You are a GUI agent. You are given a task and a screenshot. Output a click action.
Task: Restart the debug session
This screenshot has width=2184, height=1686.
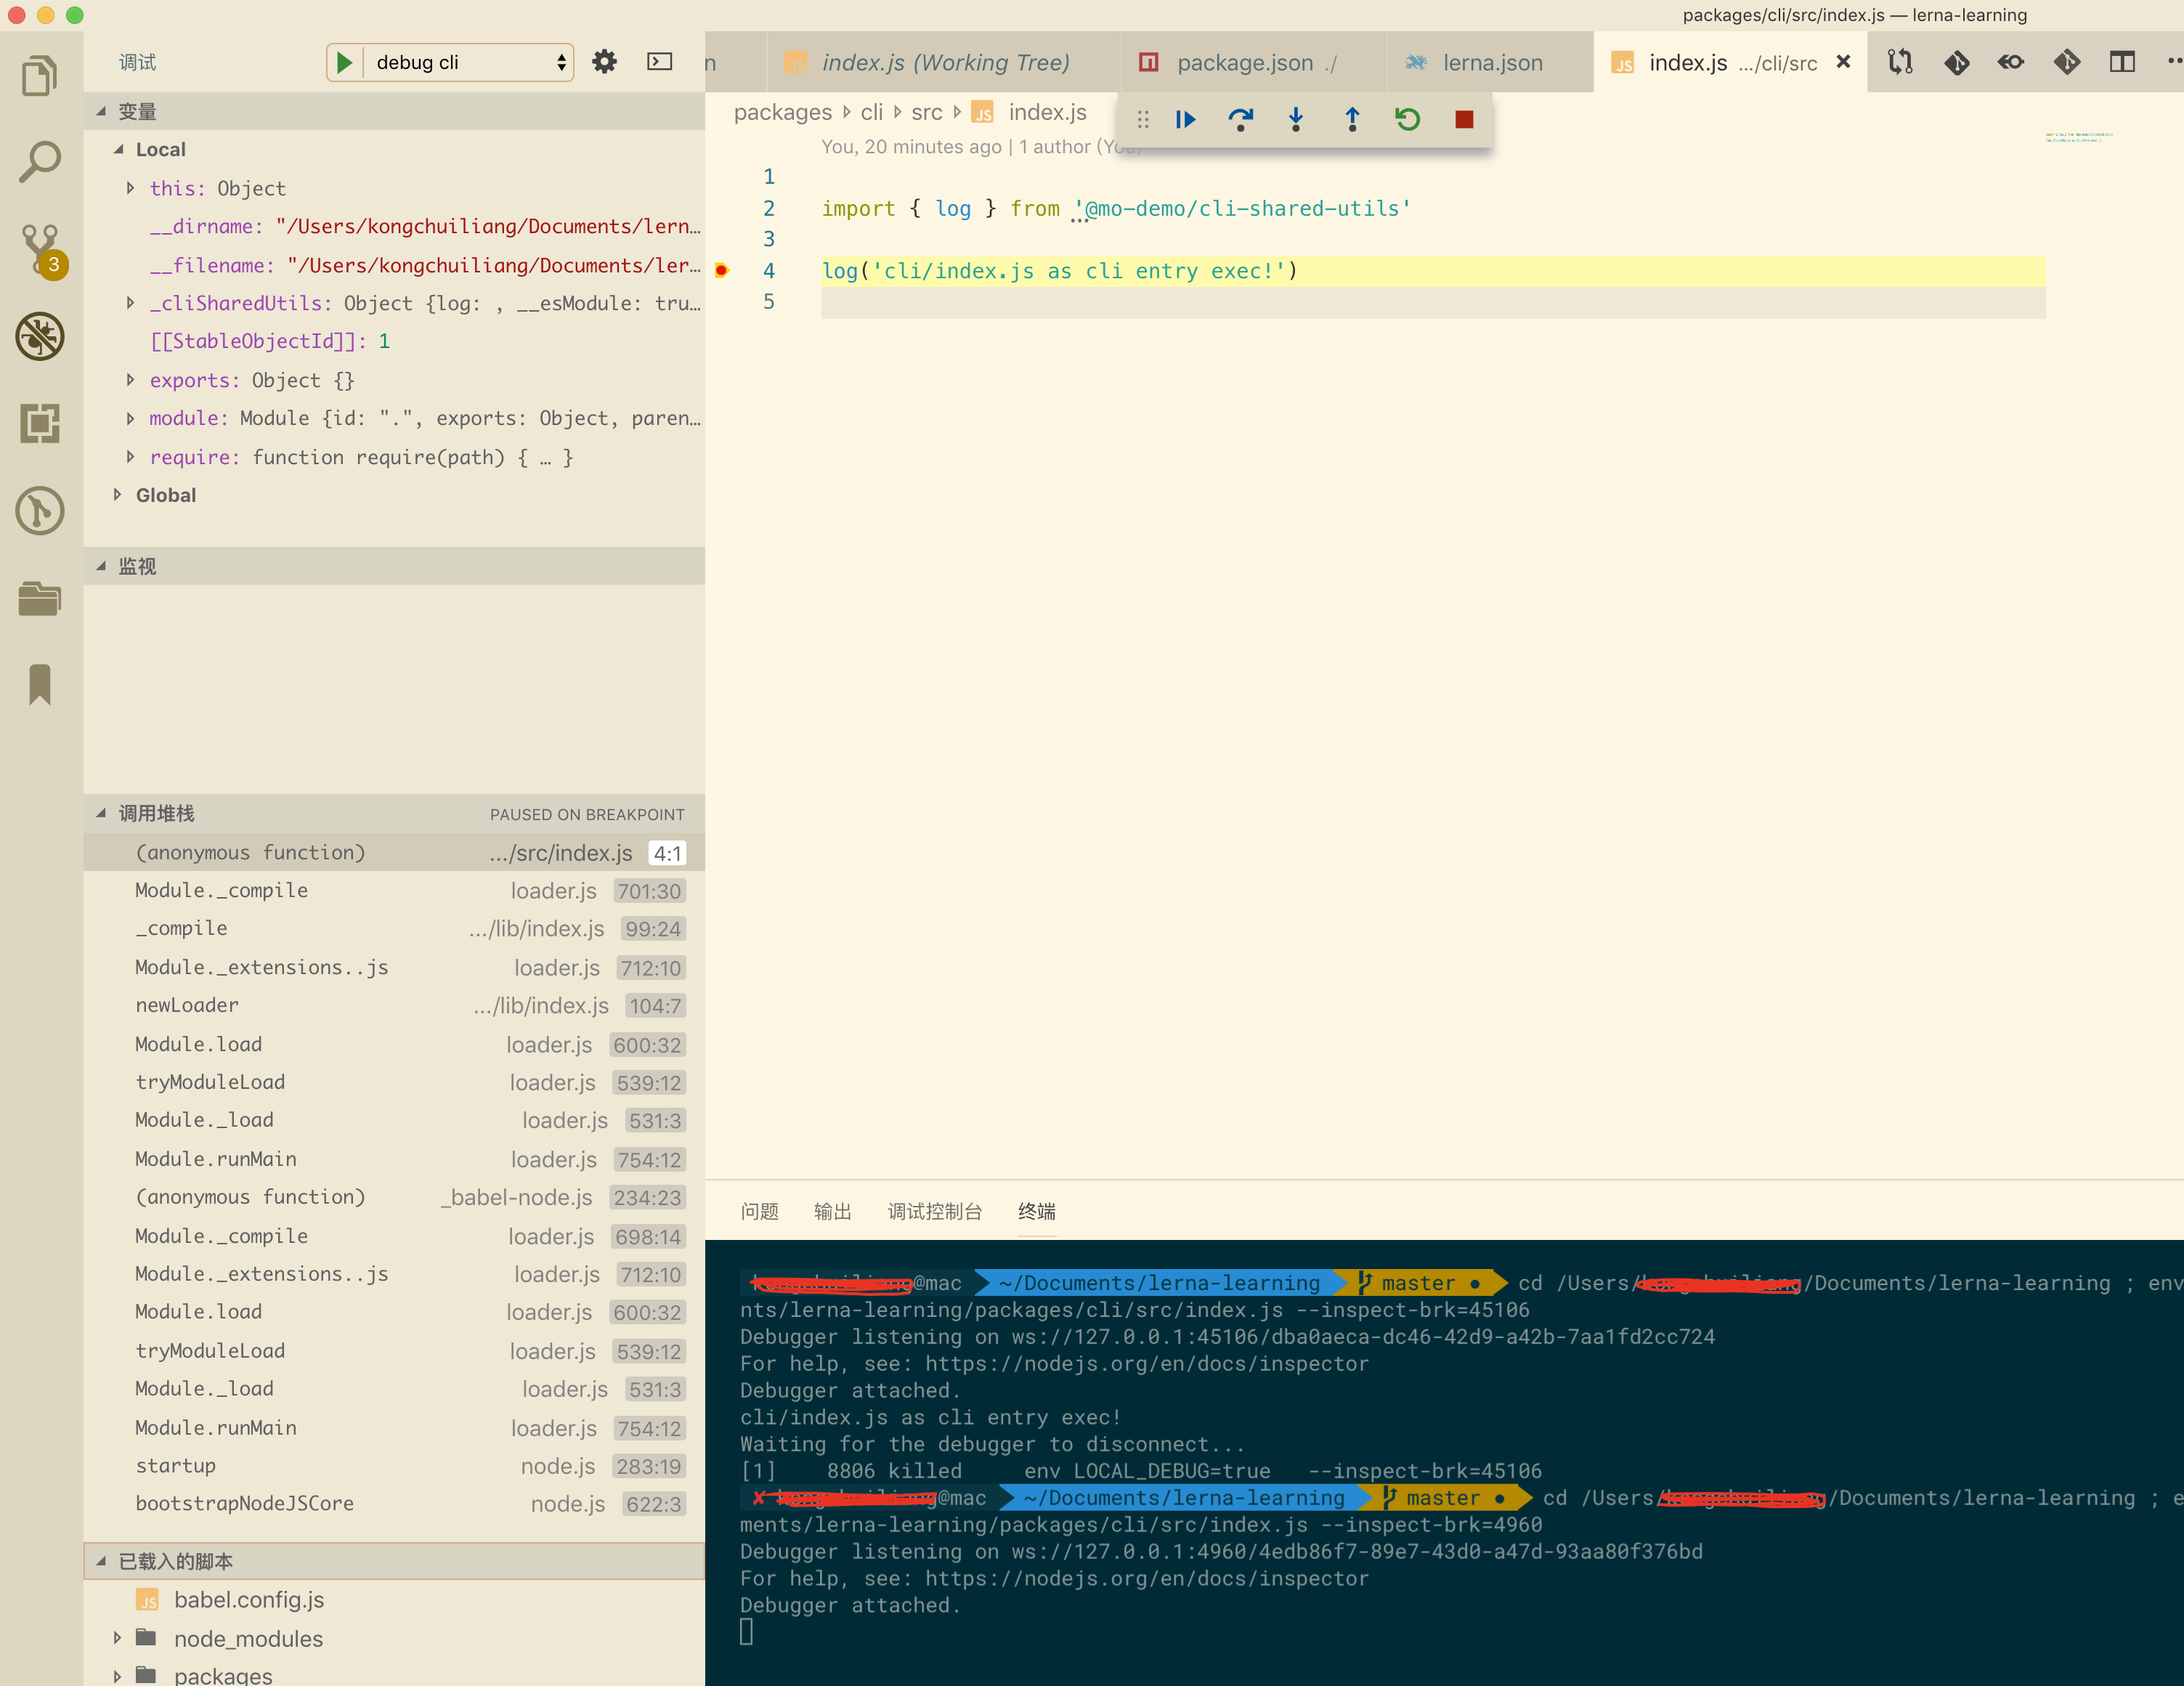(1408, 120)
